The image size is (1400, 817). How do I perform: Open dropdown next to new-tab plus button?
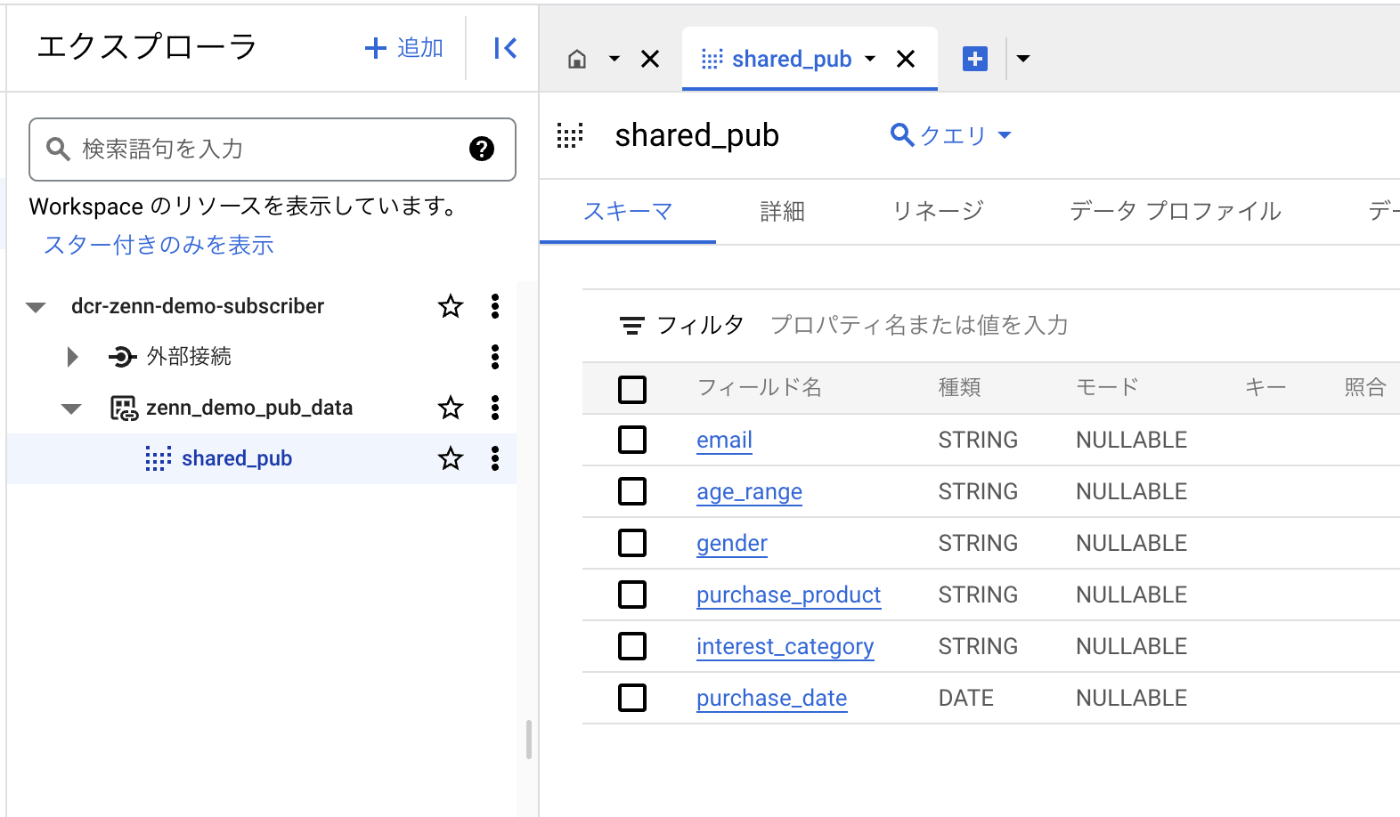1023,59
